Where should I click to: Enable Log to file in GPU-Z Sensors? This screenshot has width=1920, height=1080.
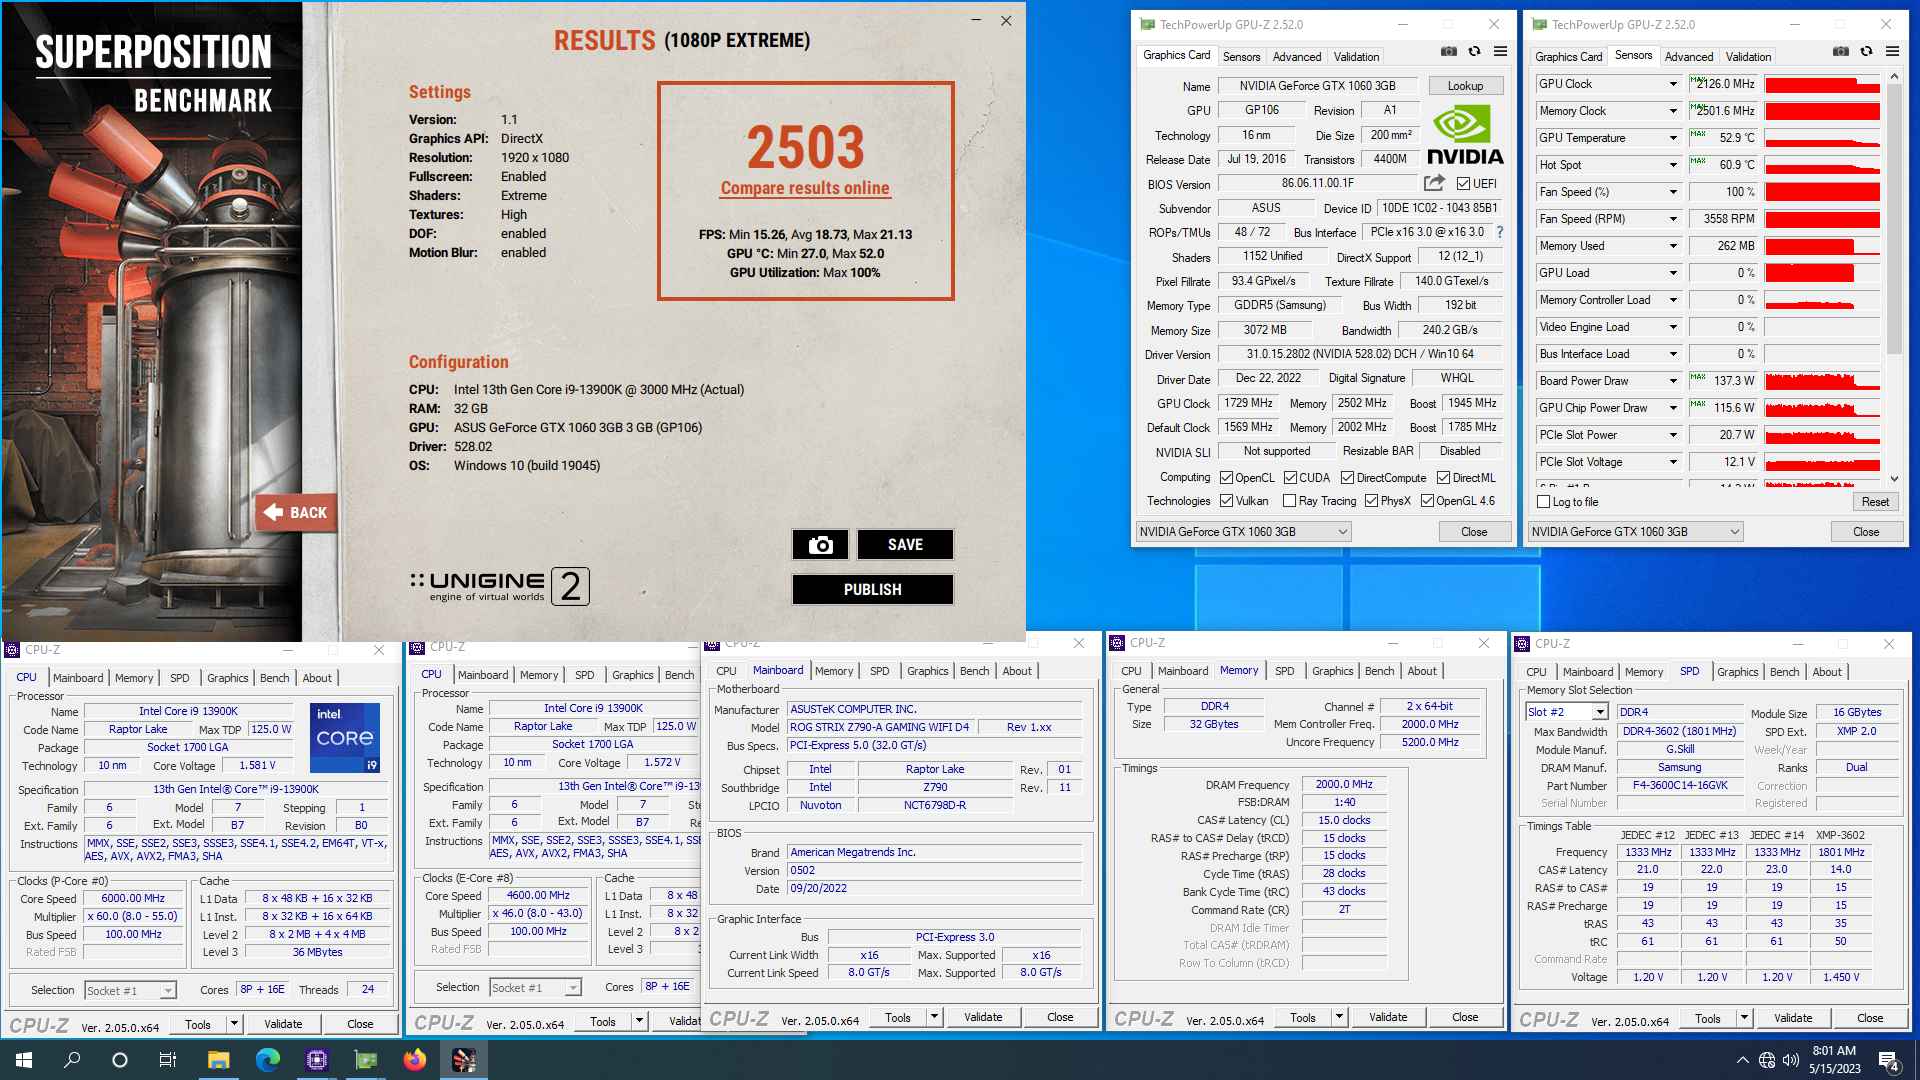[1544, 502]
